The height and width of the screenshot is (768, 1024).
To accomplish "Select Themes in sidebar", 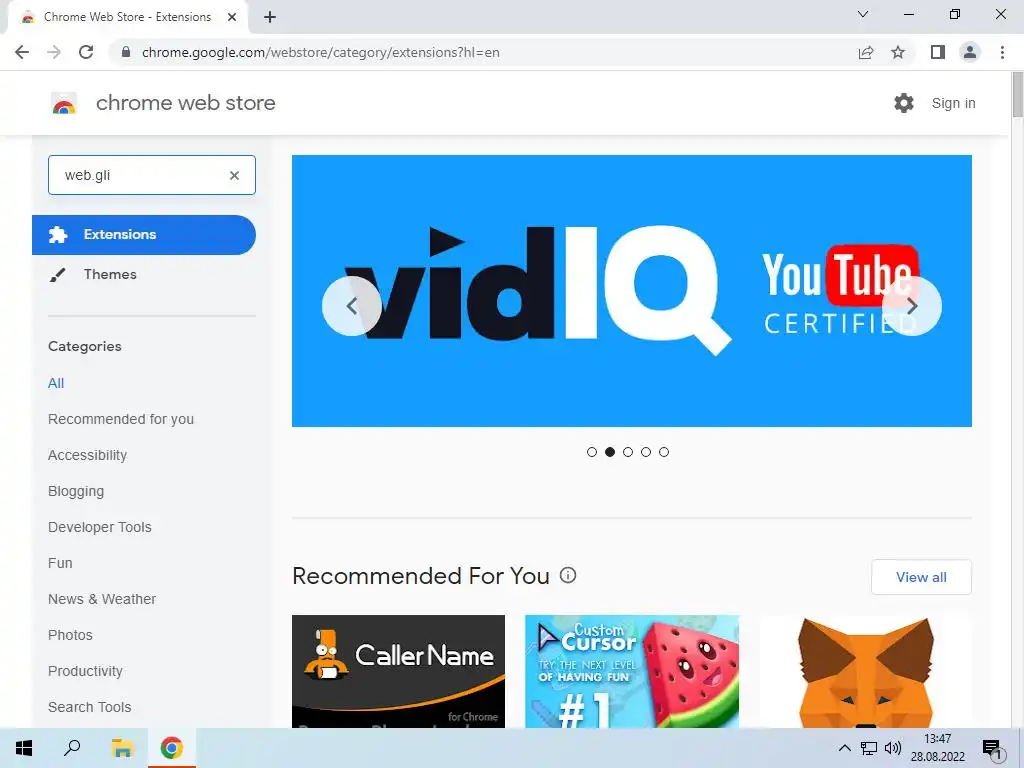I will click(x=110, y=274).
